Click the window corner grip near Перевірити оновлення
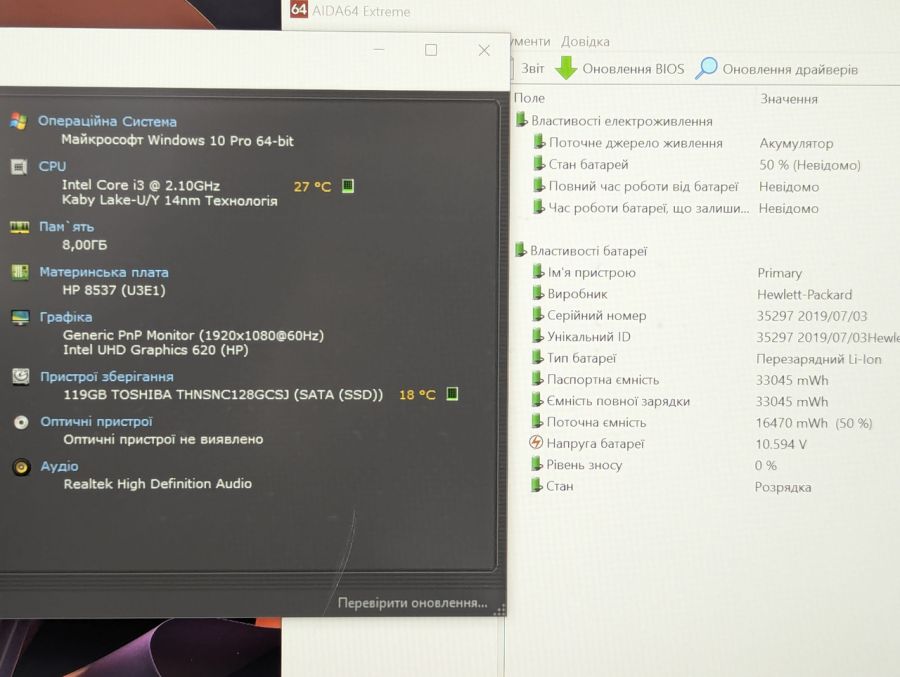The height and width of the screenshot is (677, 900). (x=499, y=610)
